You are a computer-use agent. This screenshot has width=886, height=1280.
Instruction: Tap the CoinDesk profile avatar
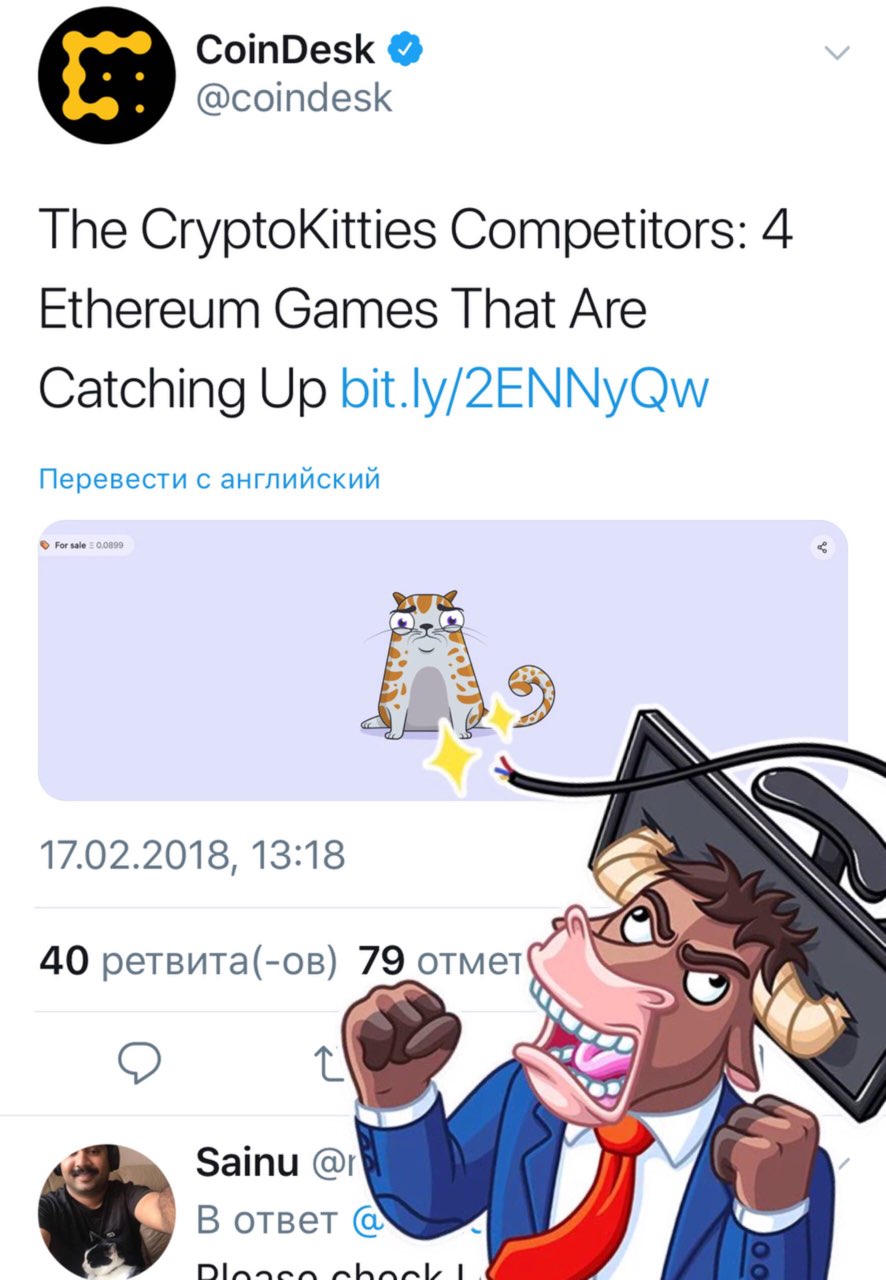point(107,76)
